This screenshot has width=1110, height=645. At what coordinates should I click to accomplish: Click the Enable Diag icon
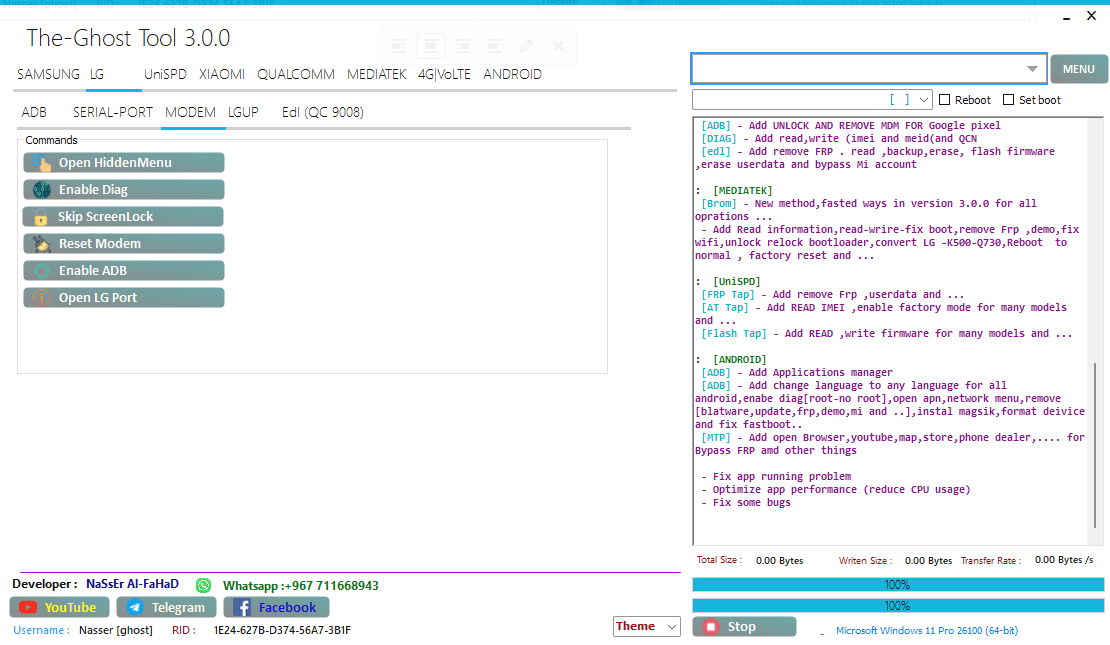(x=41, y=190)
